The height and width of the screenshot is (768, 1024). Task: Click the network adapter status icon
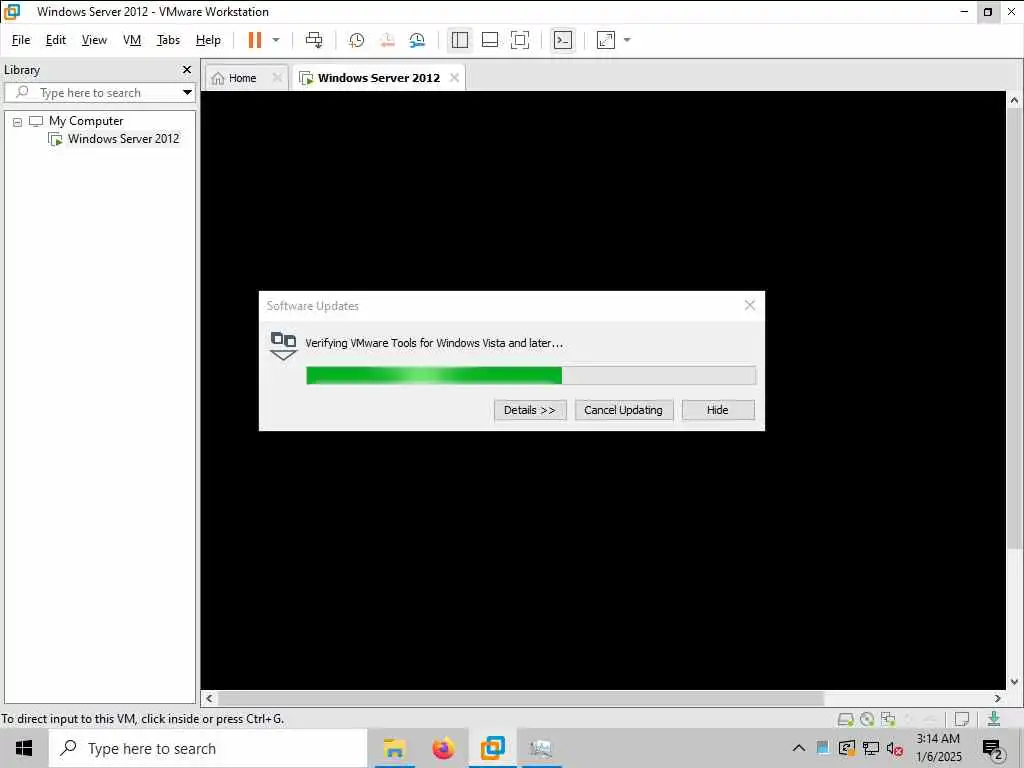[x=888, y=719]
